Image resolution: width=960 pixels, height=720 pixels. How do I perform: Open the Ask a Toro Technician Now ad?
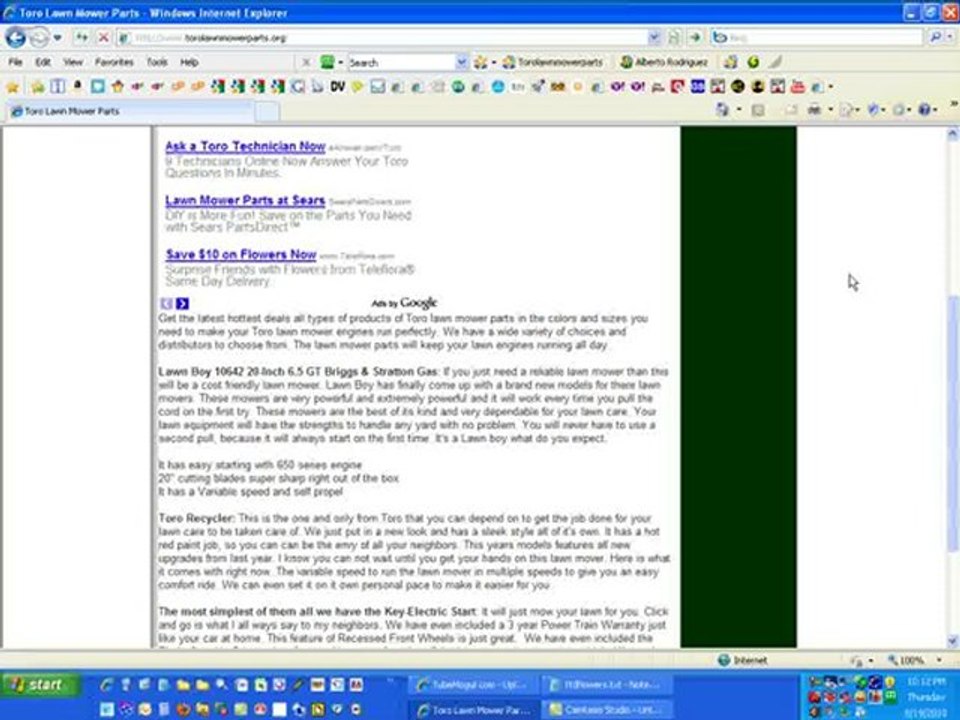point(245,146)
